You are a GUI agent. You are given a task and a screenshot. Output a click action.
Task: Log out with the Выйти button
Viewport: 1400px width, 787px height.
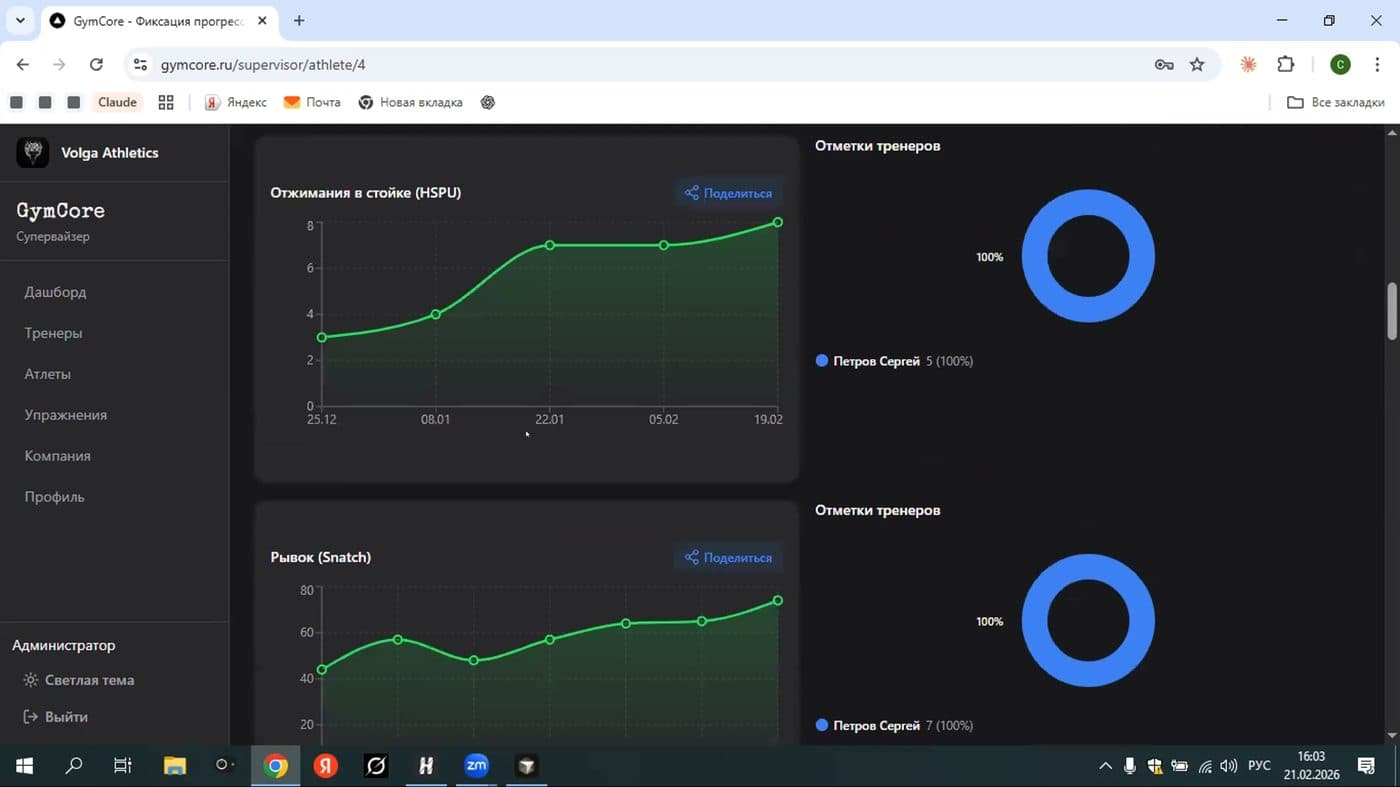(56, 717)
